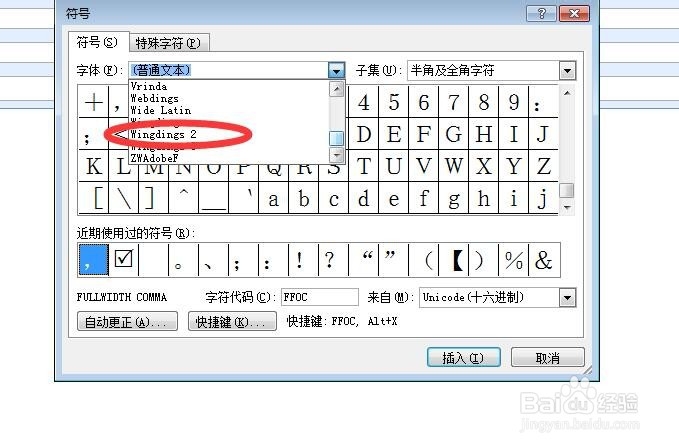This screenshot has width=679, height=448.
Task: Expand the 来自 Unicode source dropdown
Action: click(567, 298)
